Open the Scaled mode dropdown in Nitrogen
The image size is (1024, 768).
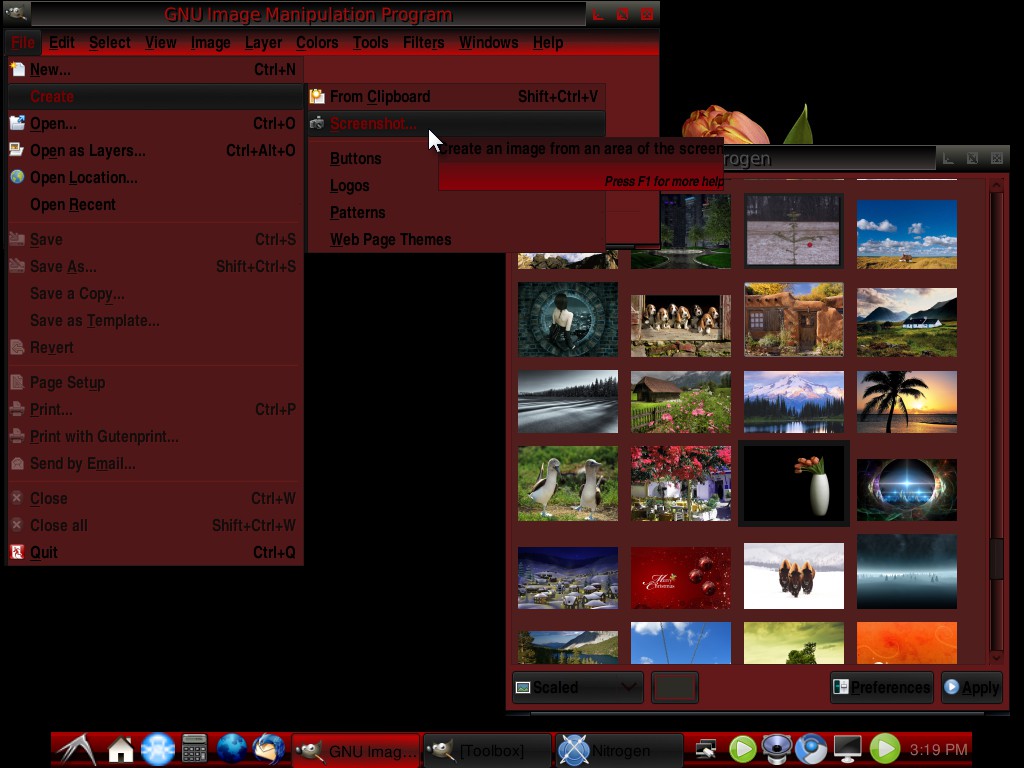click(x=577, y=687)
